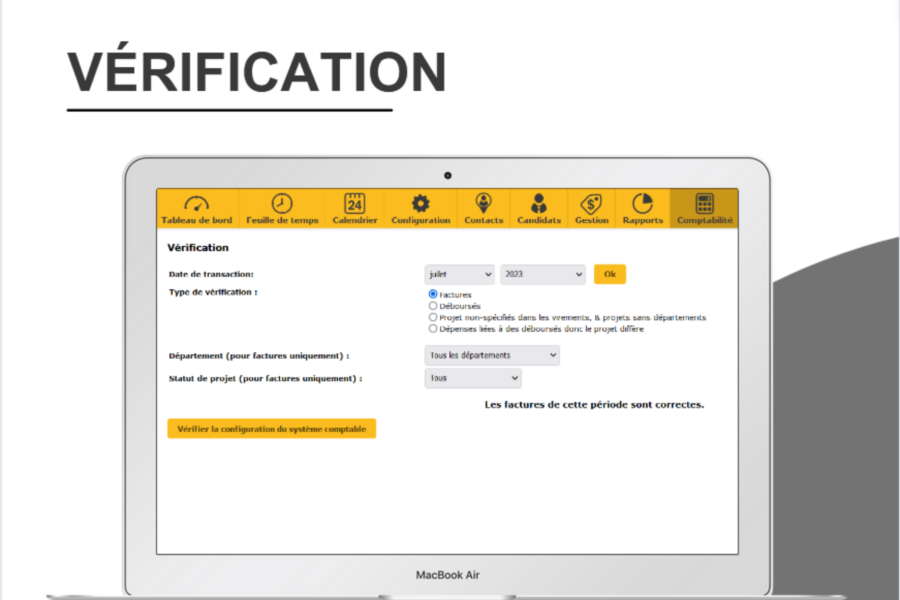Open the Gestion price tag icon

pyautogui.click(x=591, y=203)
